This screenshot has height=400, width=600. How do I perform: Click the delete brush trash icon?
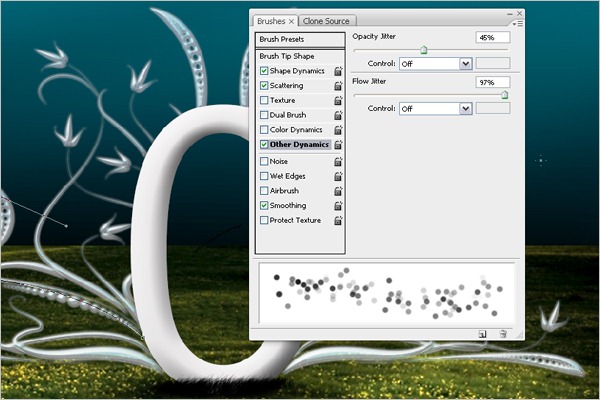pos(503,333)
